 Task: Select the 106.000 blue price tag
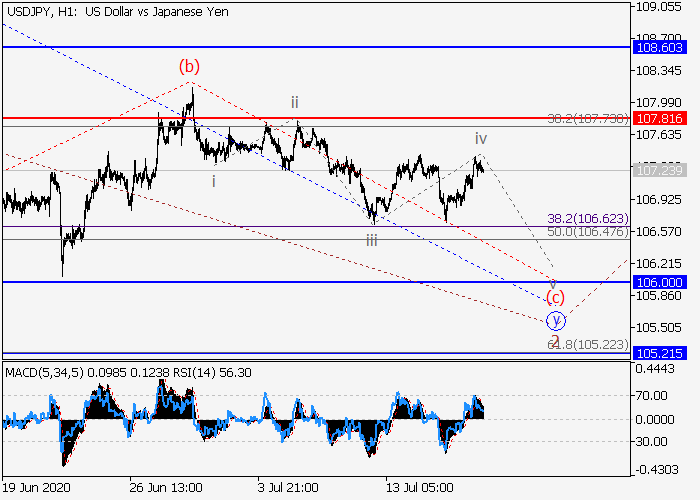point(658,282)
